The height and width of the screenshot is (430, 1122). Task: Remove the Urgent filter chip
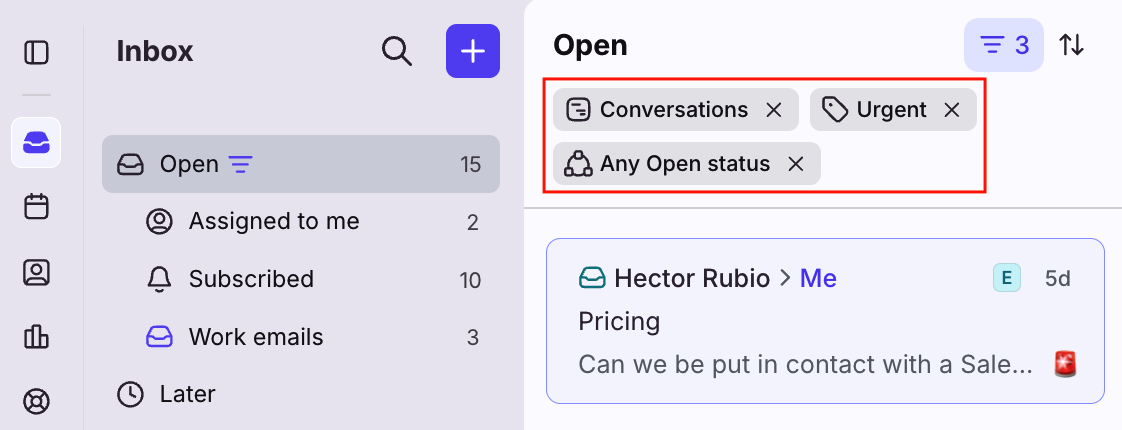coord(951,110)
